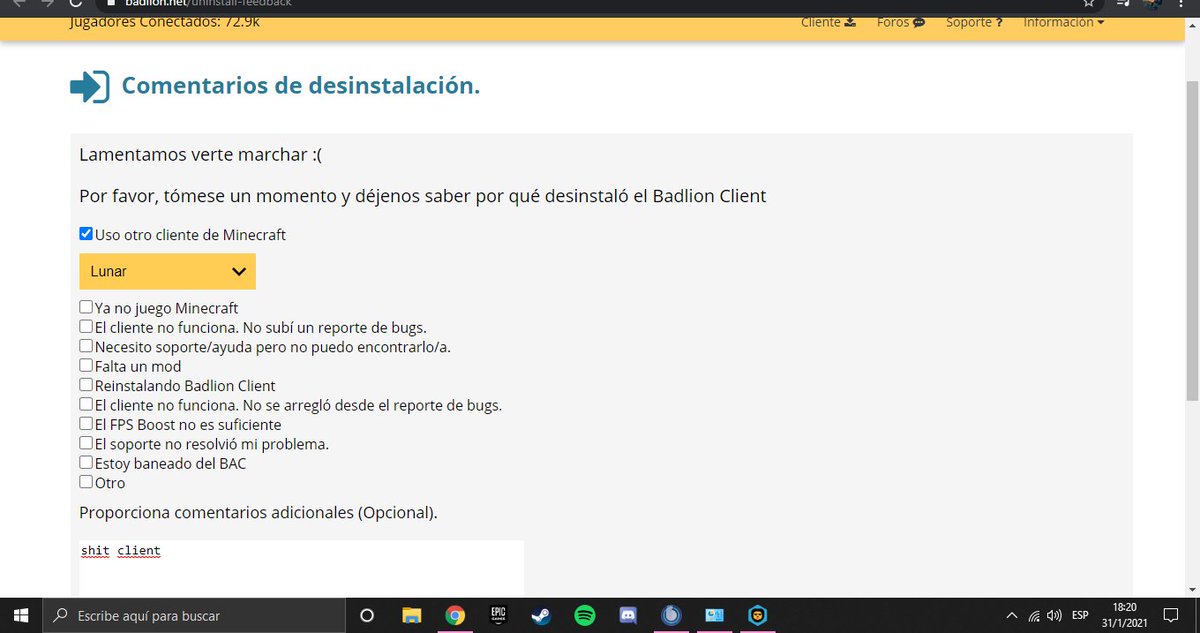Open Discord from taskbar
The image size is (1200, 633).
pos(629,615)
